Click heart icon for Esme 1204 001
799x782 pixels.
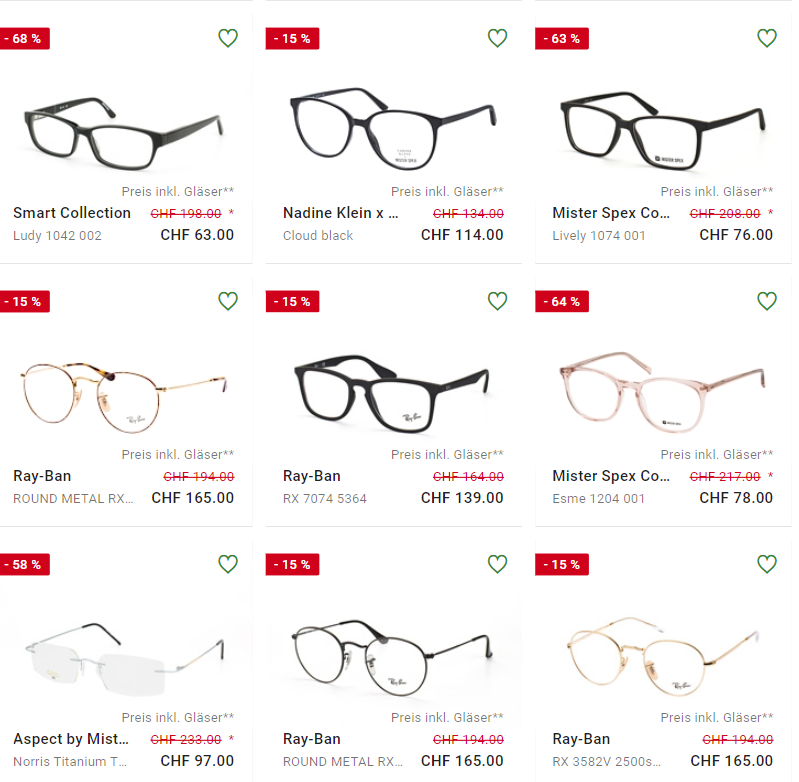tap(767, 301)
